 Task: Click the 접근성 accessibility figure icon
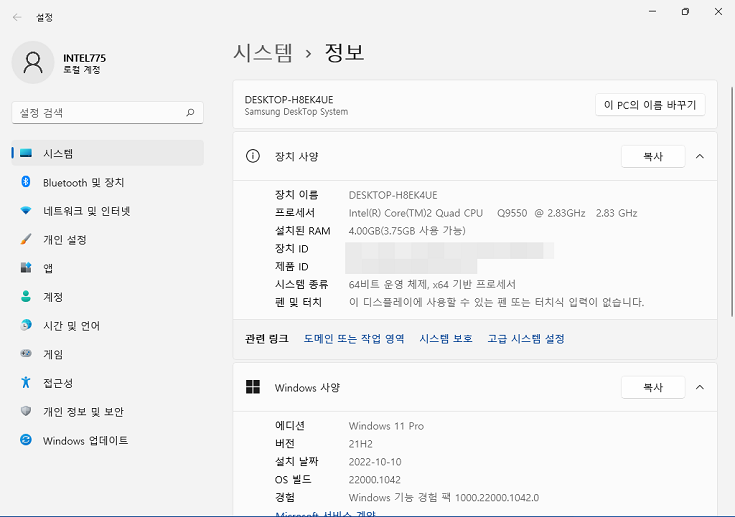pyautogui.click(x=26, y=382)
